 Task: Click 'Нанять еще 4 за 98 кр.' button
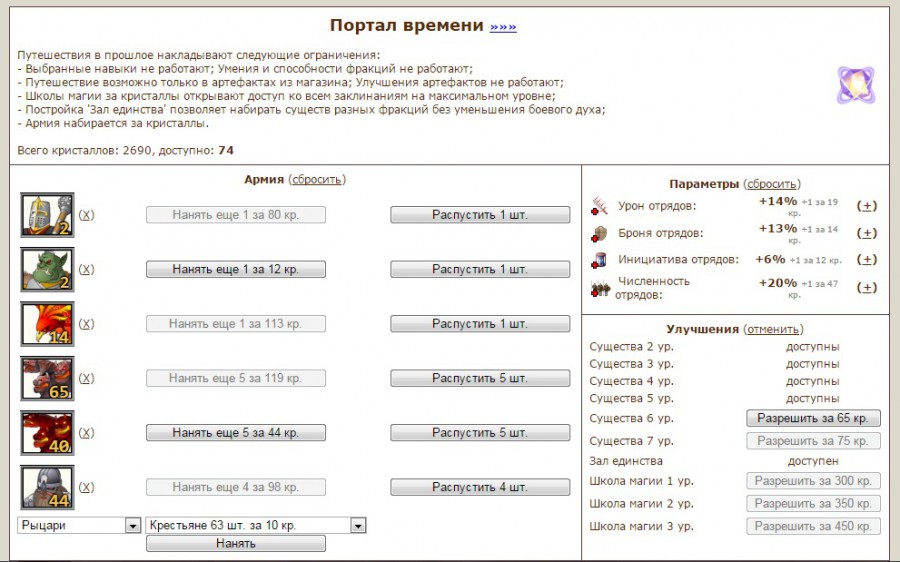(236, 487)
